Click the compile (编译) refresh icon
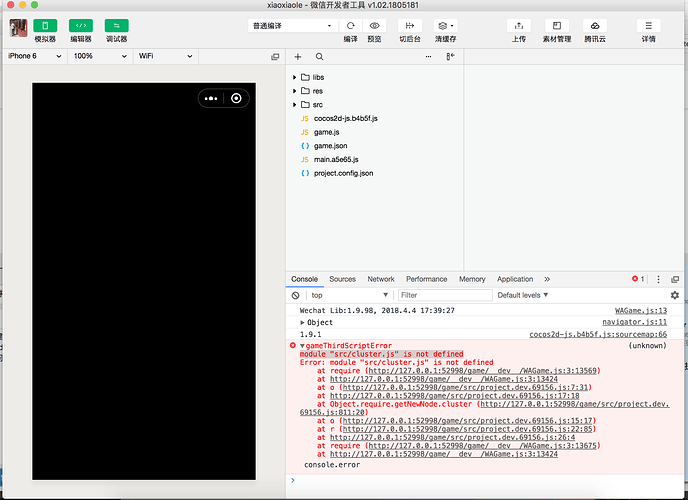The image size is (688, 500). 350,26
